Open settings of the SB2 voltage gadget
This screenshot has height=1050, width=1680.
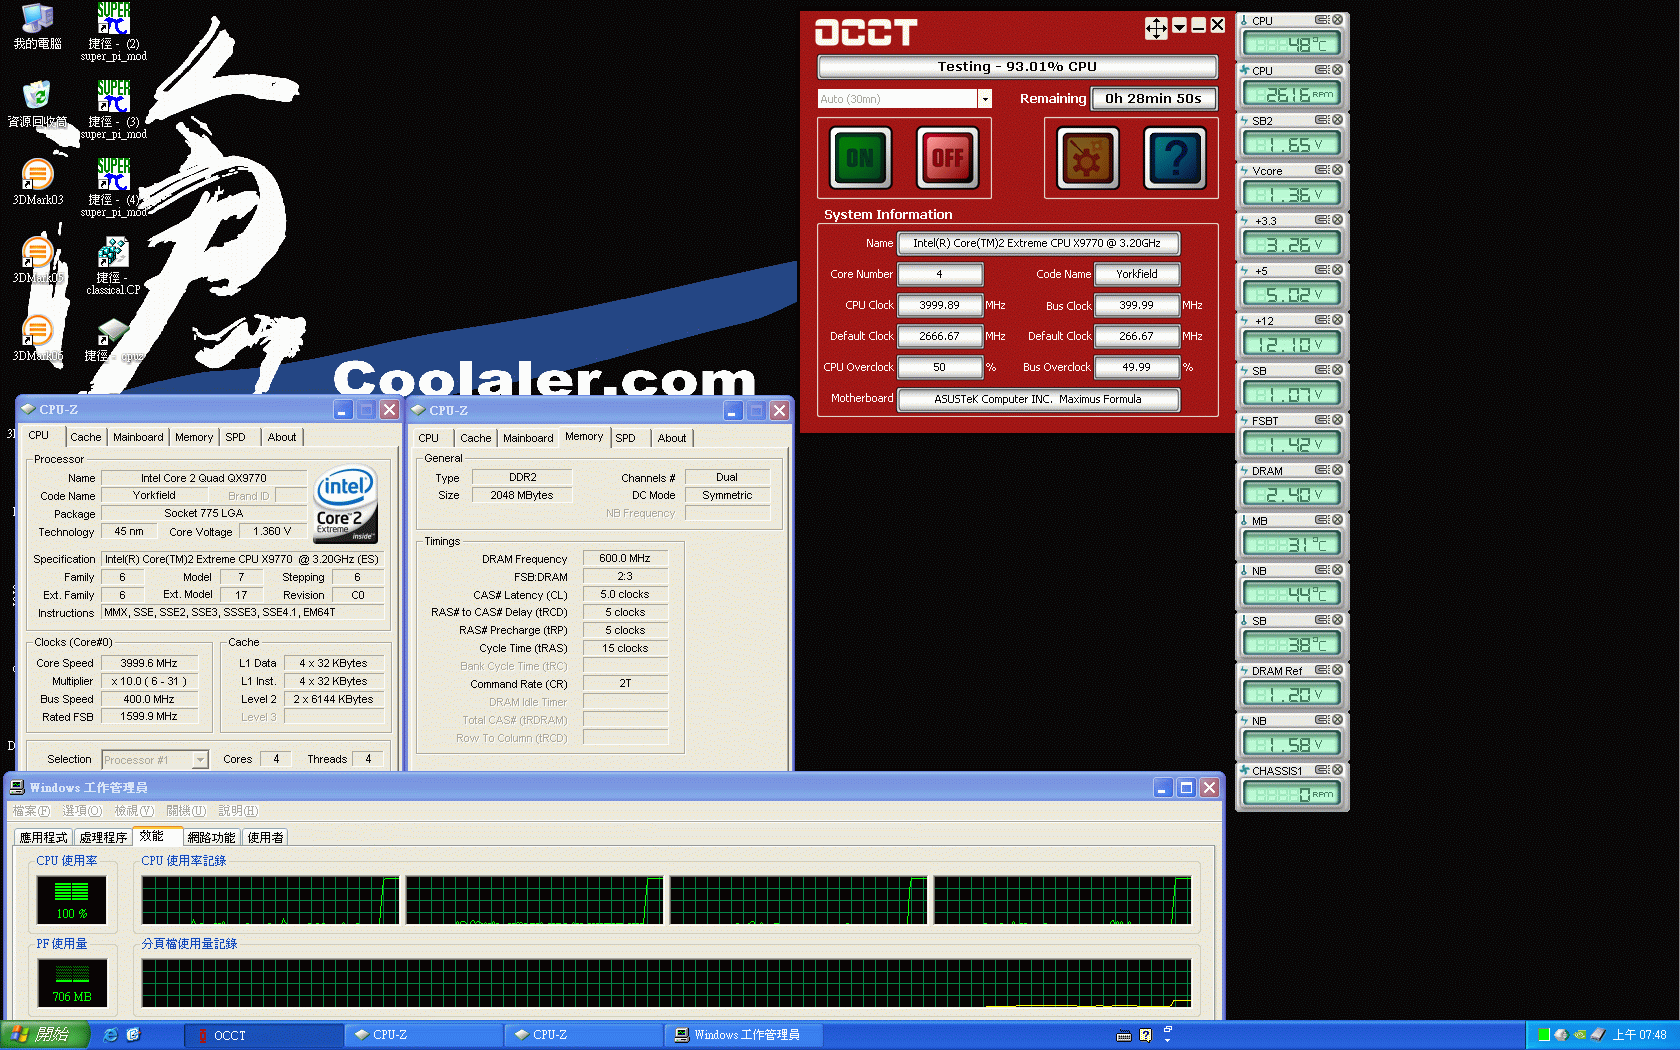click(1322, 120)
